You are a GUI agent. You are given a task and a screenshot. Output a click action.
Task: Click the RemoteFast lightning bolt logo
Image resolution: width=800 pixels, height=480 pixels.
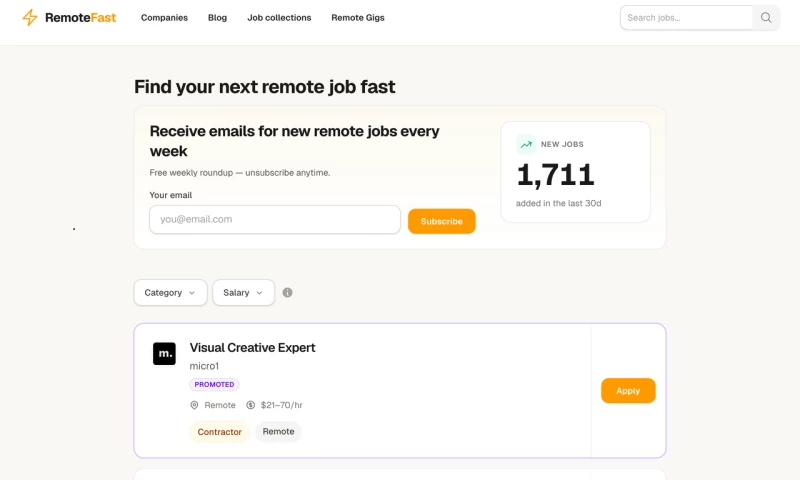30,17
